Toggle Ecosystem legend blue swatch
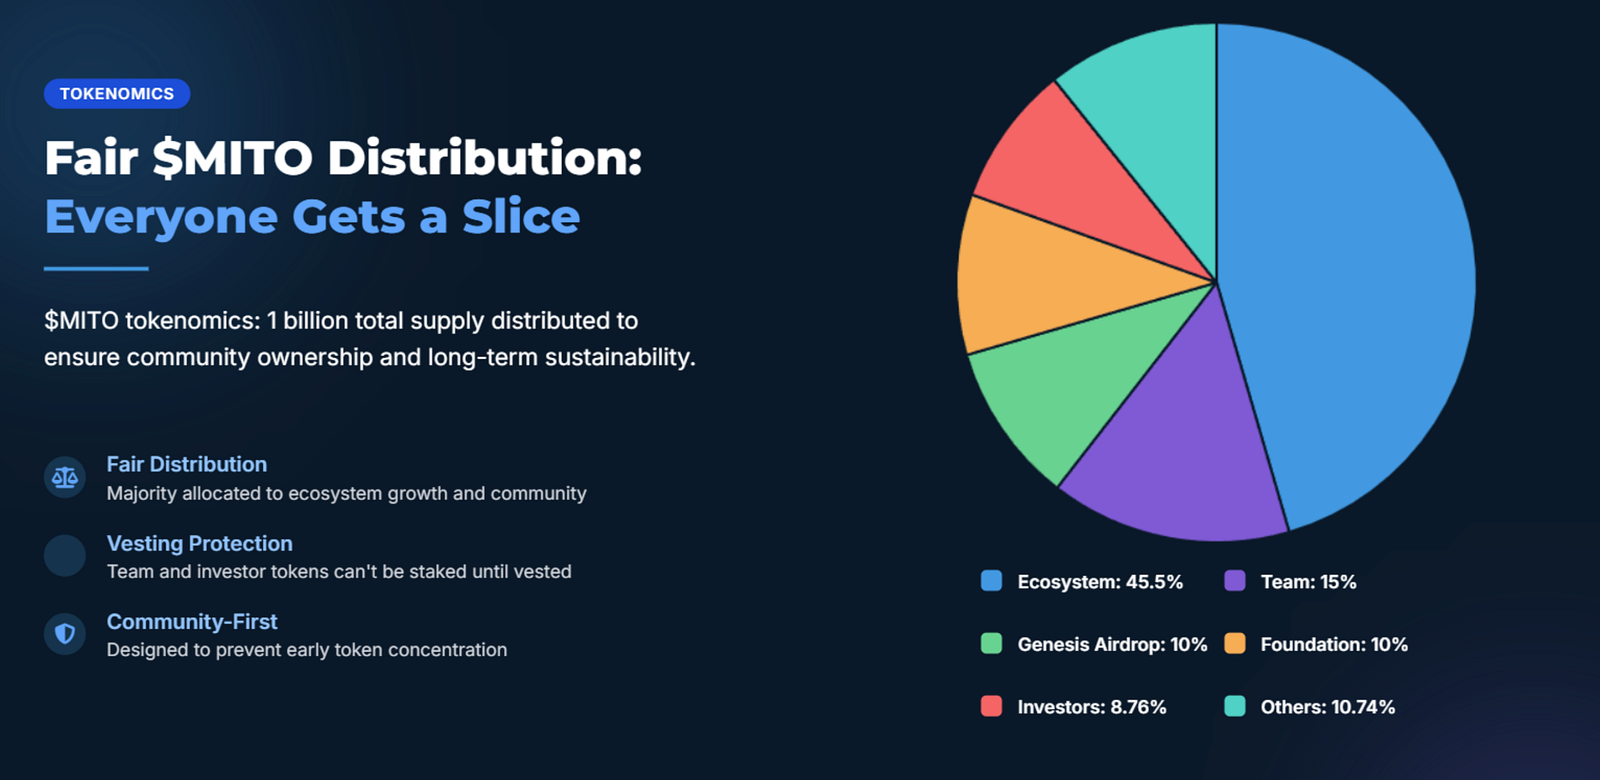 [x=991, y=581]
